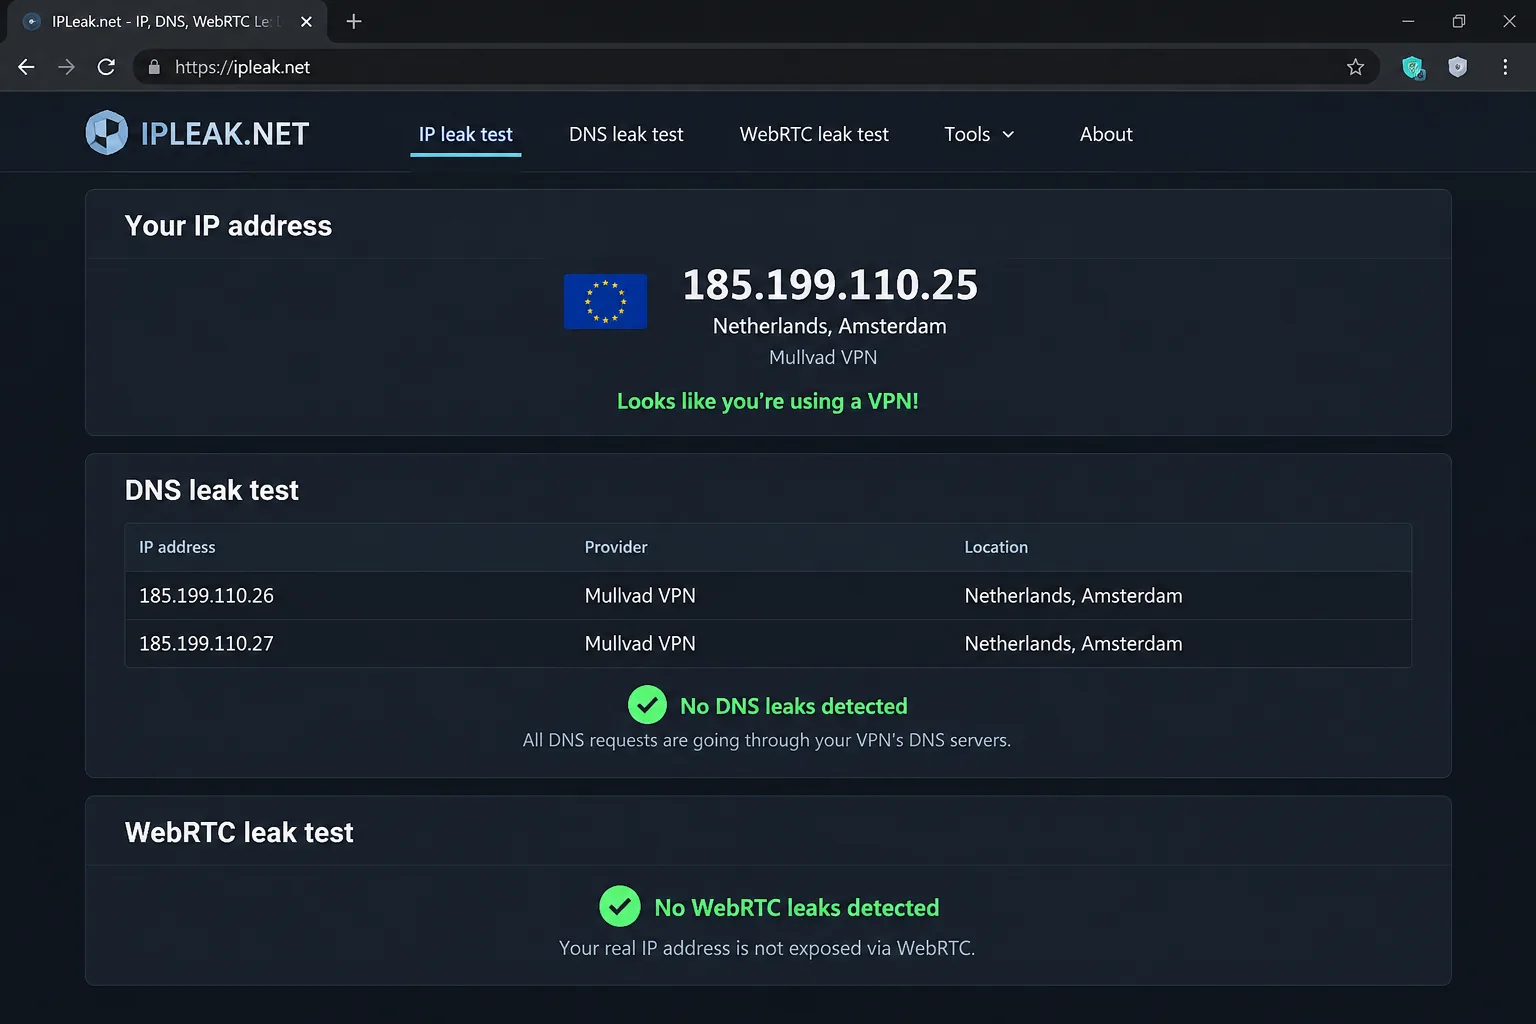Click the European Union flag icon
This screenshot has height=1024, width=1536.
(605, 301)
